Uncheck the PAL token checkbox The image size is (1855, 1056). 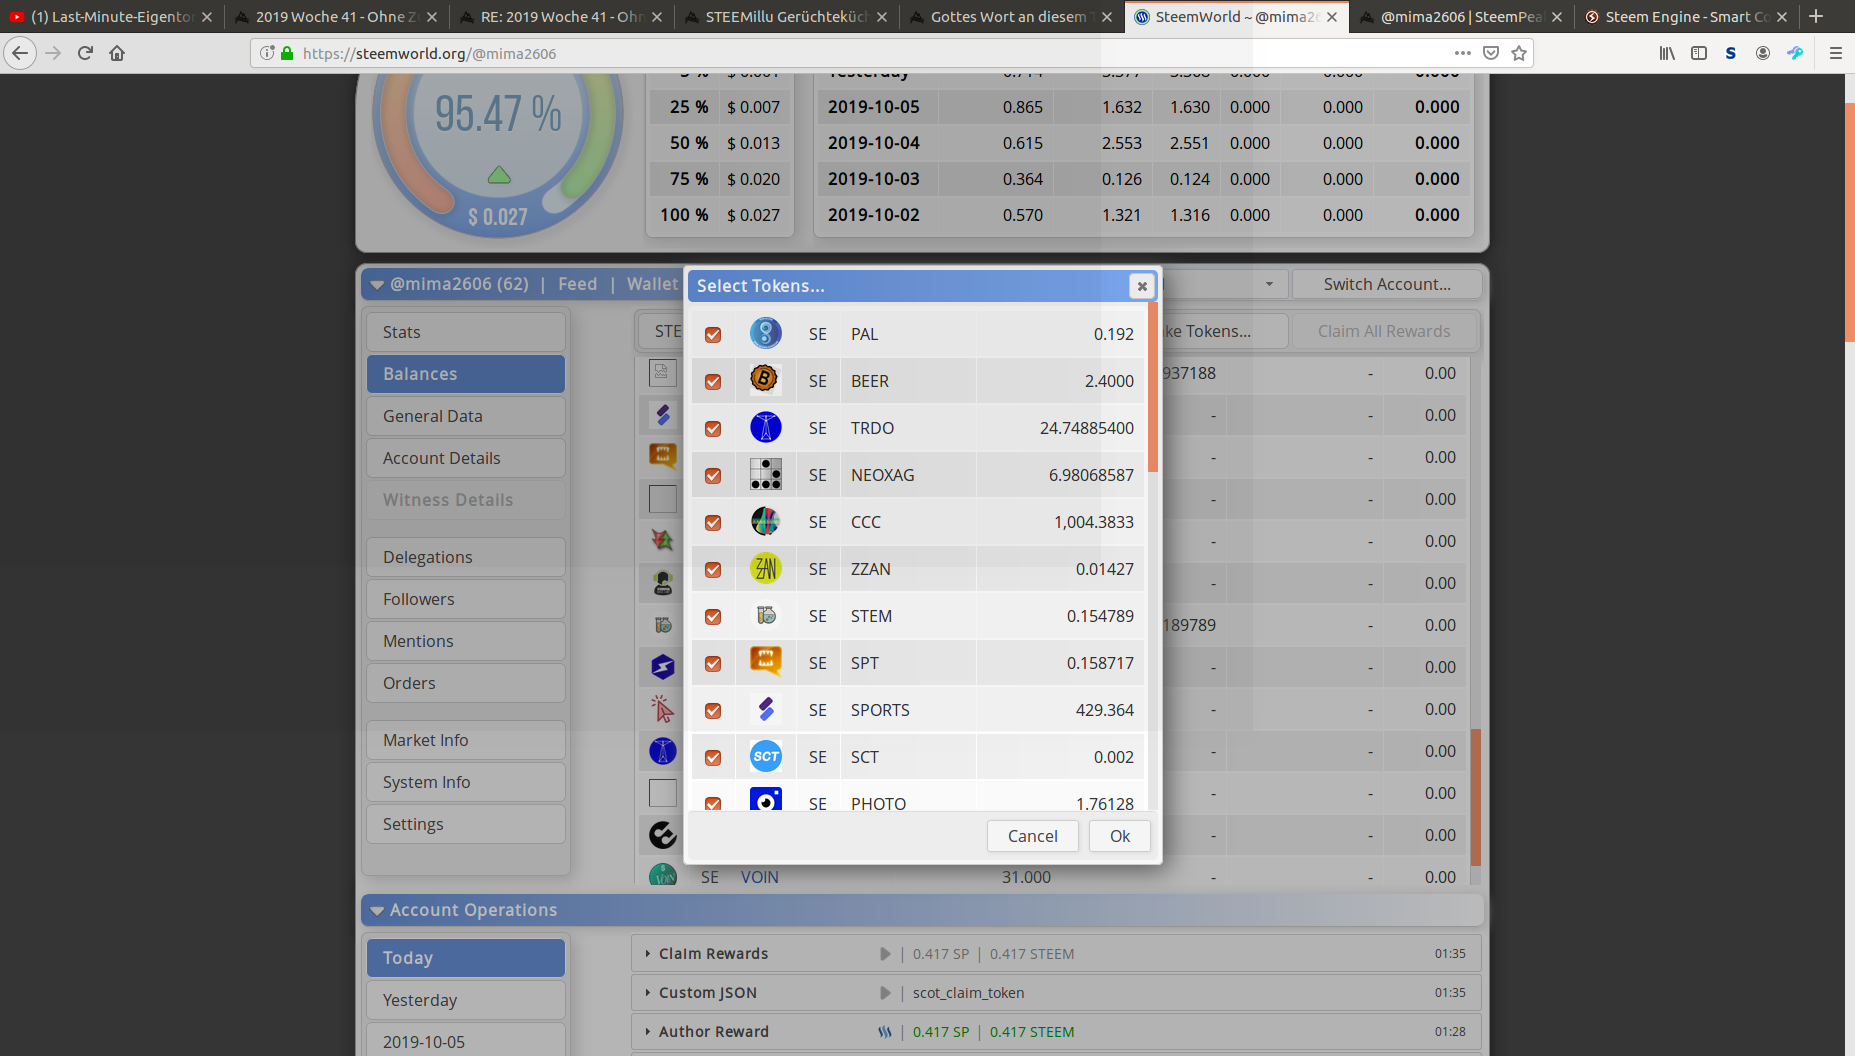coord(713,334)
